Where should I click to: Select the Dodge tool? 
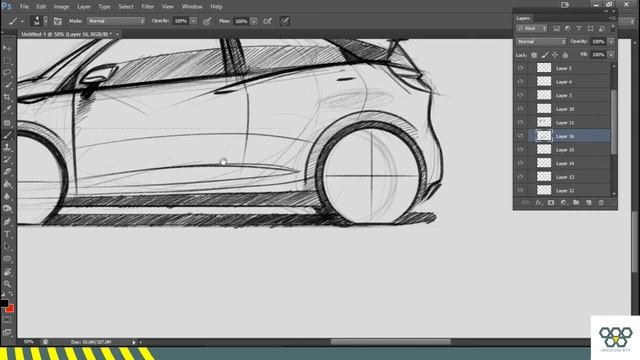click(7, 209)
